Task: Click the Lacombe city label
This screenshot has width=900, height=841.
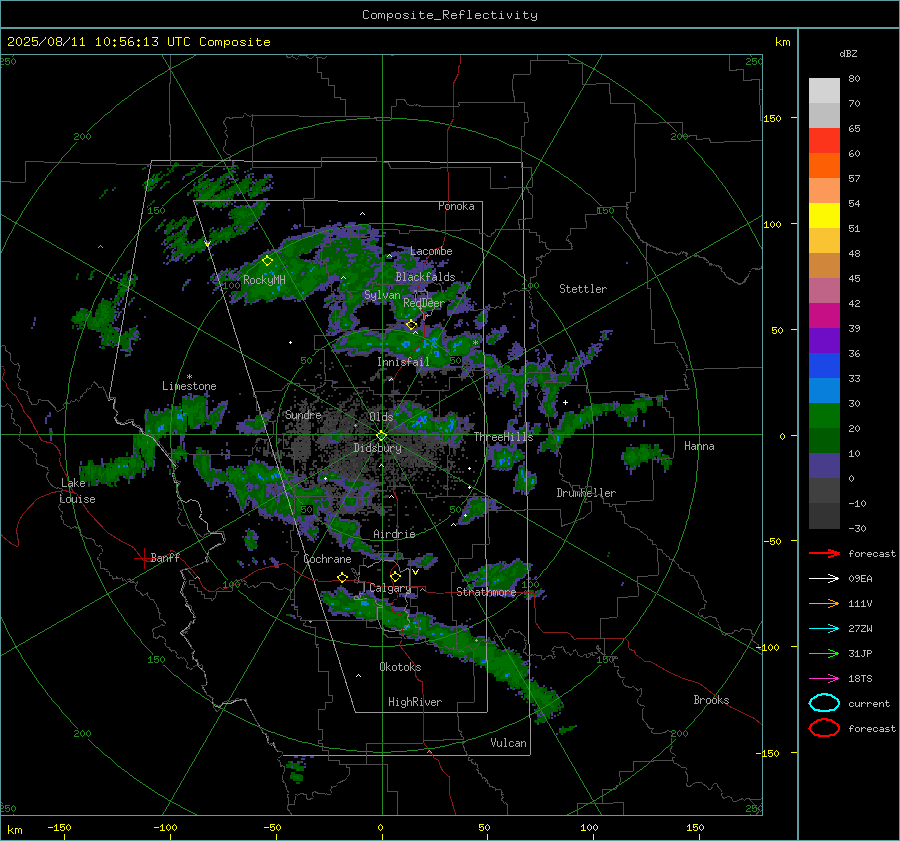Action: click(x=431, y=251)
